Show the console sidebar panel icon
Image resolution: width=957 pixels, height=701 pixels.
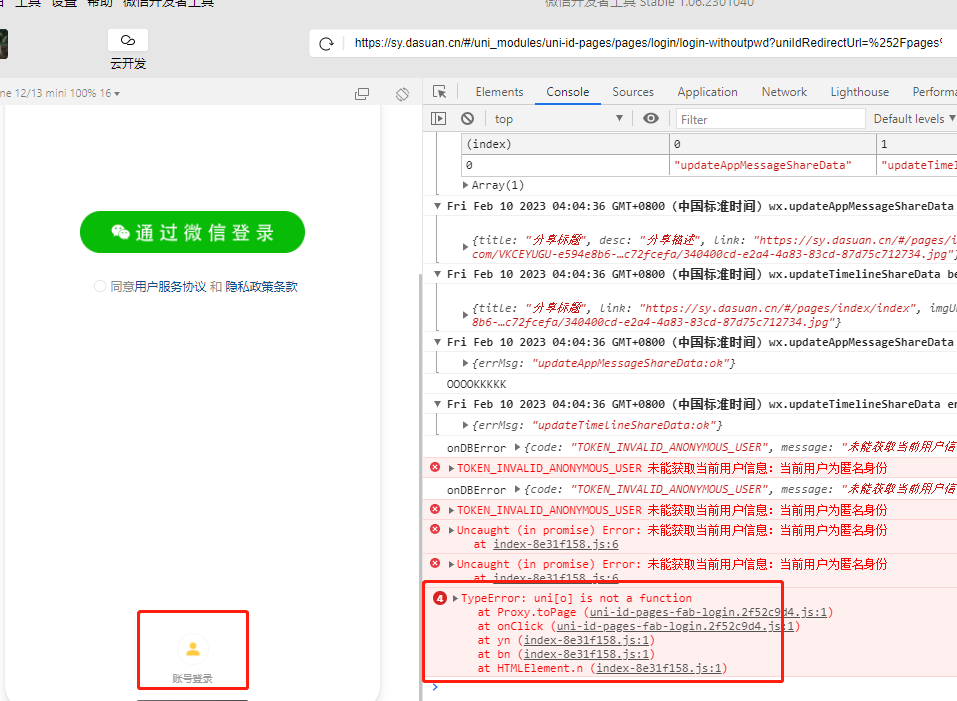[x=438, y=119]
